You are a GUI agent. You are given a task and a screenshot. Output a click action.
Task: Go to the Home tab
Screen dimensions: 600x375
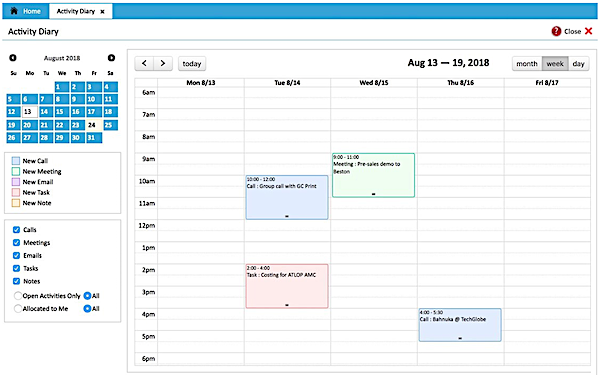click(26, 11)
